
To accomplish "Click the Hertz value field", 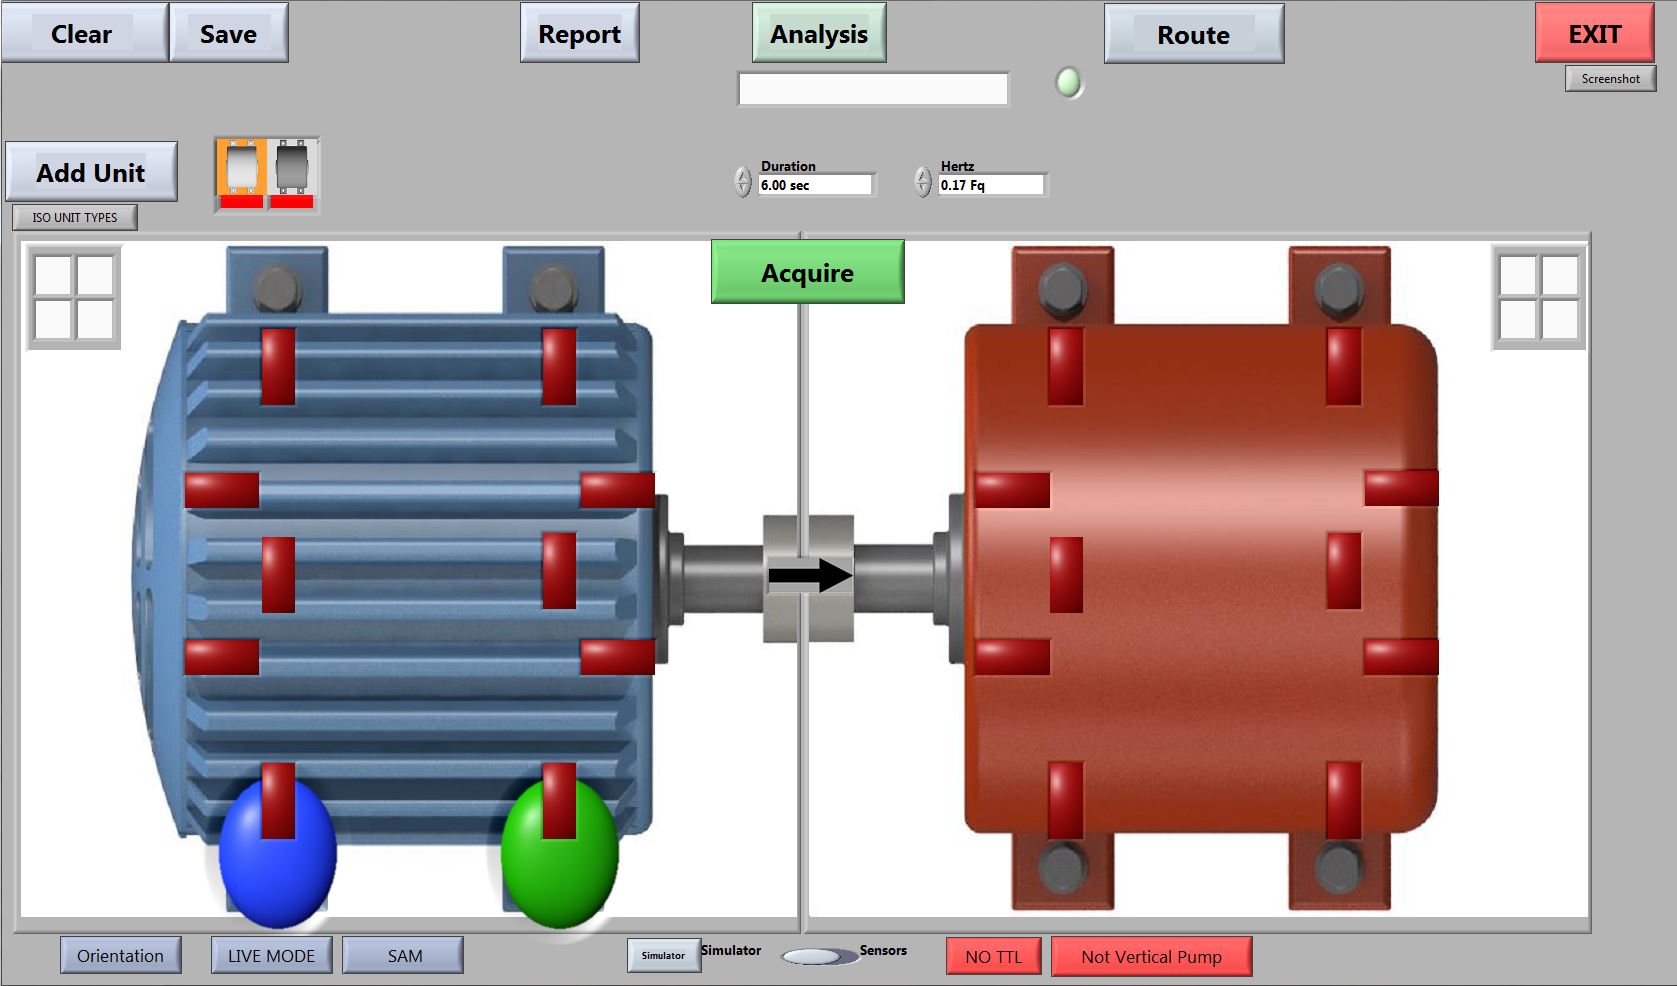I will coord(991,185).
